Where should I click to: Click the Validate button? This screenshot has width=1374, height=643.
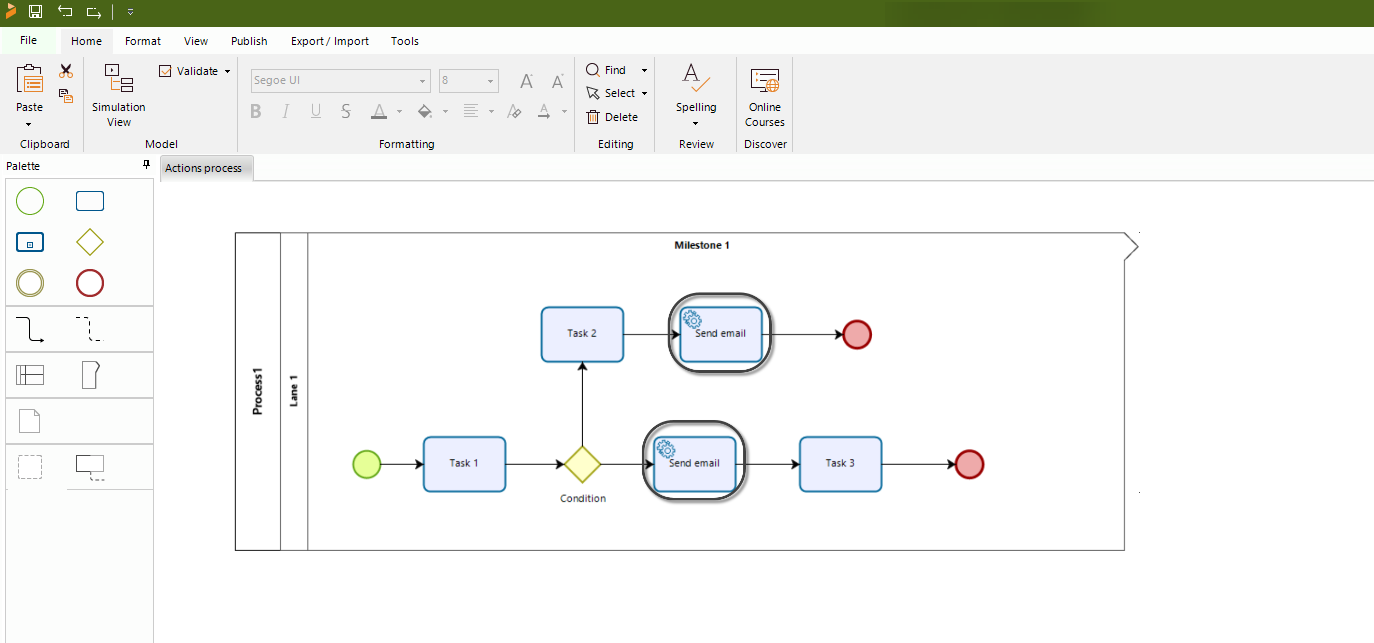[189, 71]
